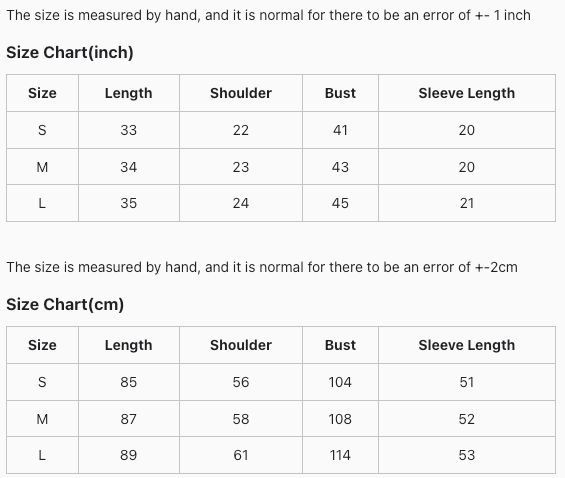Click sleeve length value 53 in cm chart
This screenshot has width=565, height=478.
click(x=467, y=455)
